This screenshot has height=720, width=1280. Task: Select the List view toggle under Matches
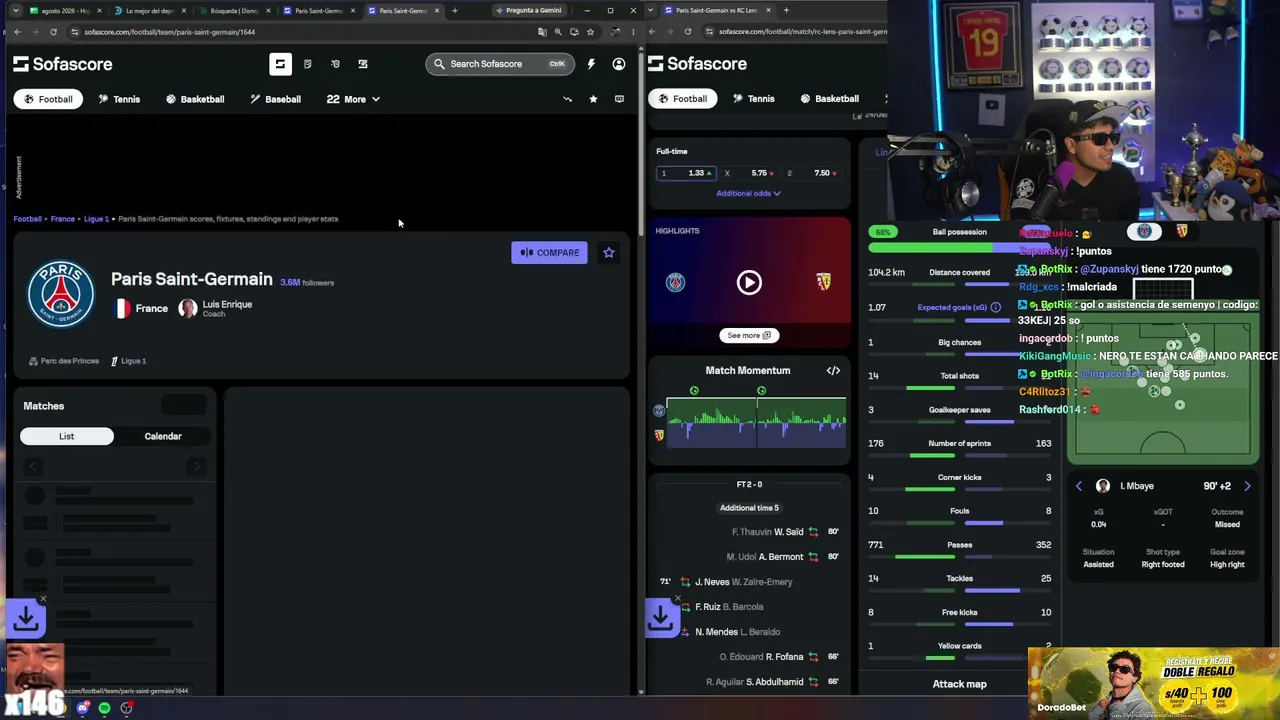point(66,436)
